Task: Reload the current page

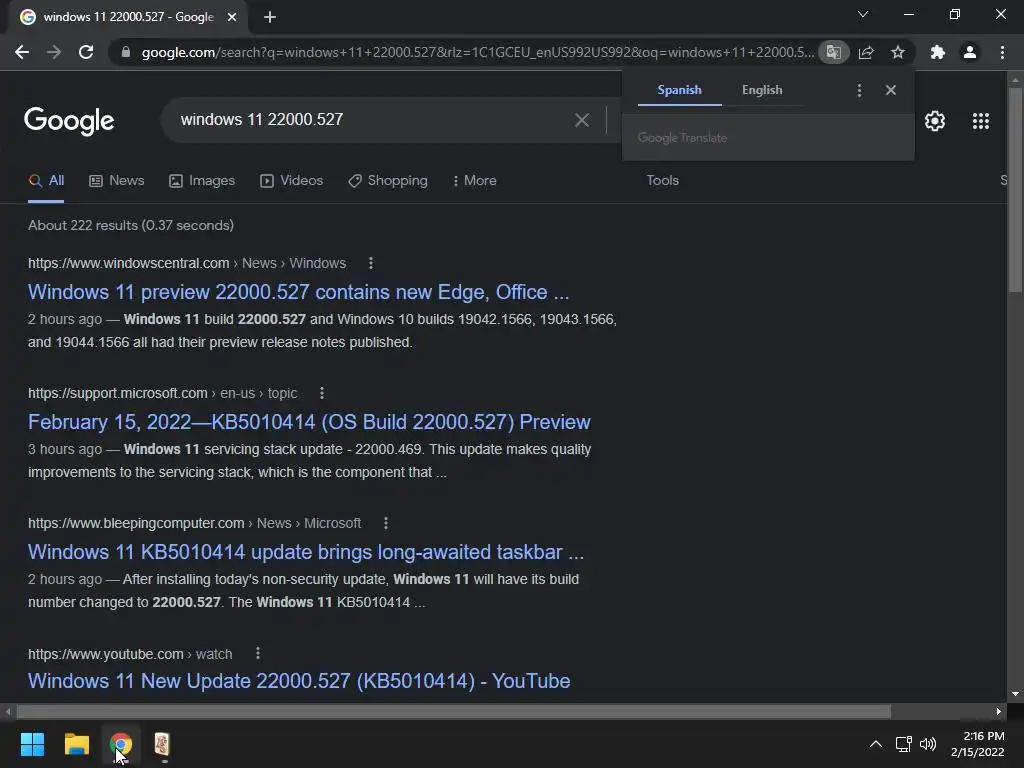Action: coord(86,52)
